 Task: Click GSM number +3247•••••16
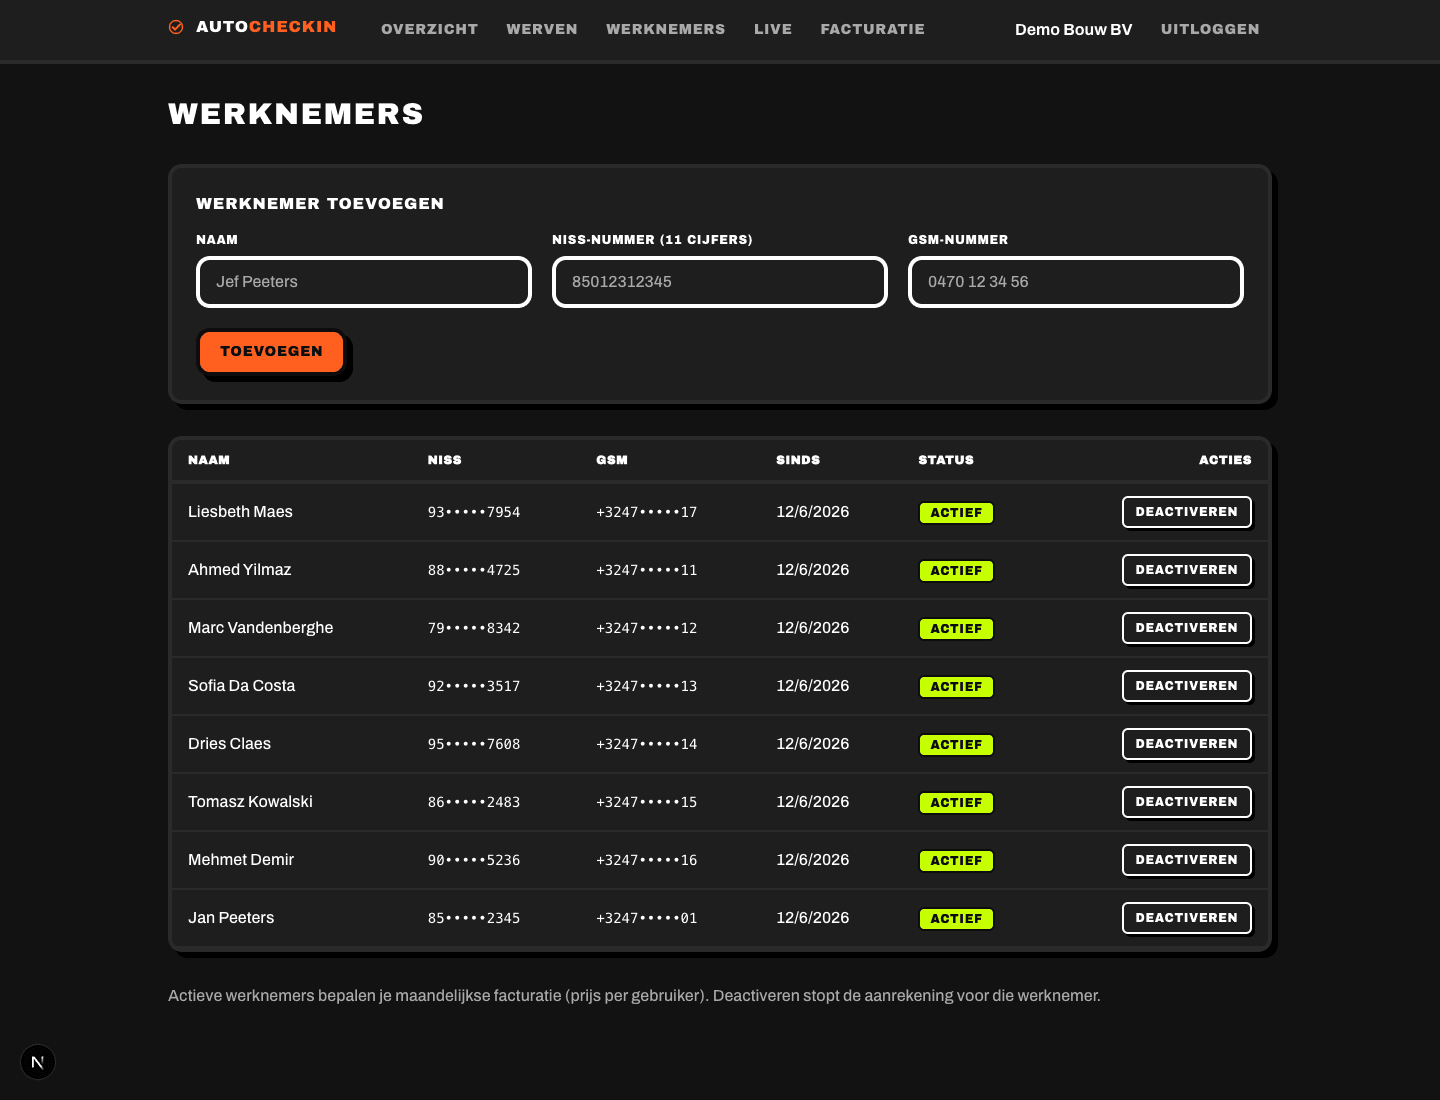tap(647, 860)
